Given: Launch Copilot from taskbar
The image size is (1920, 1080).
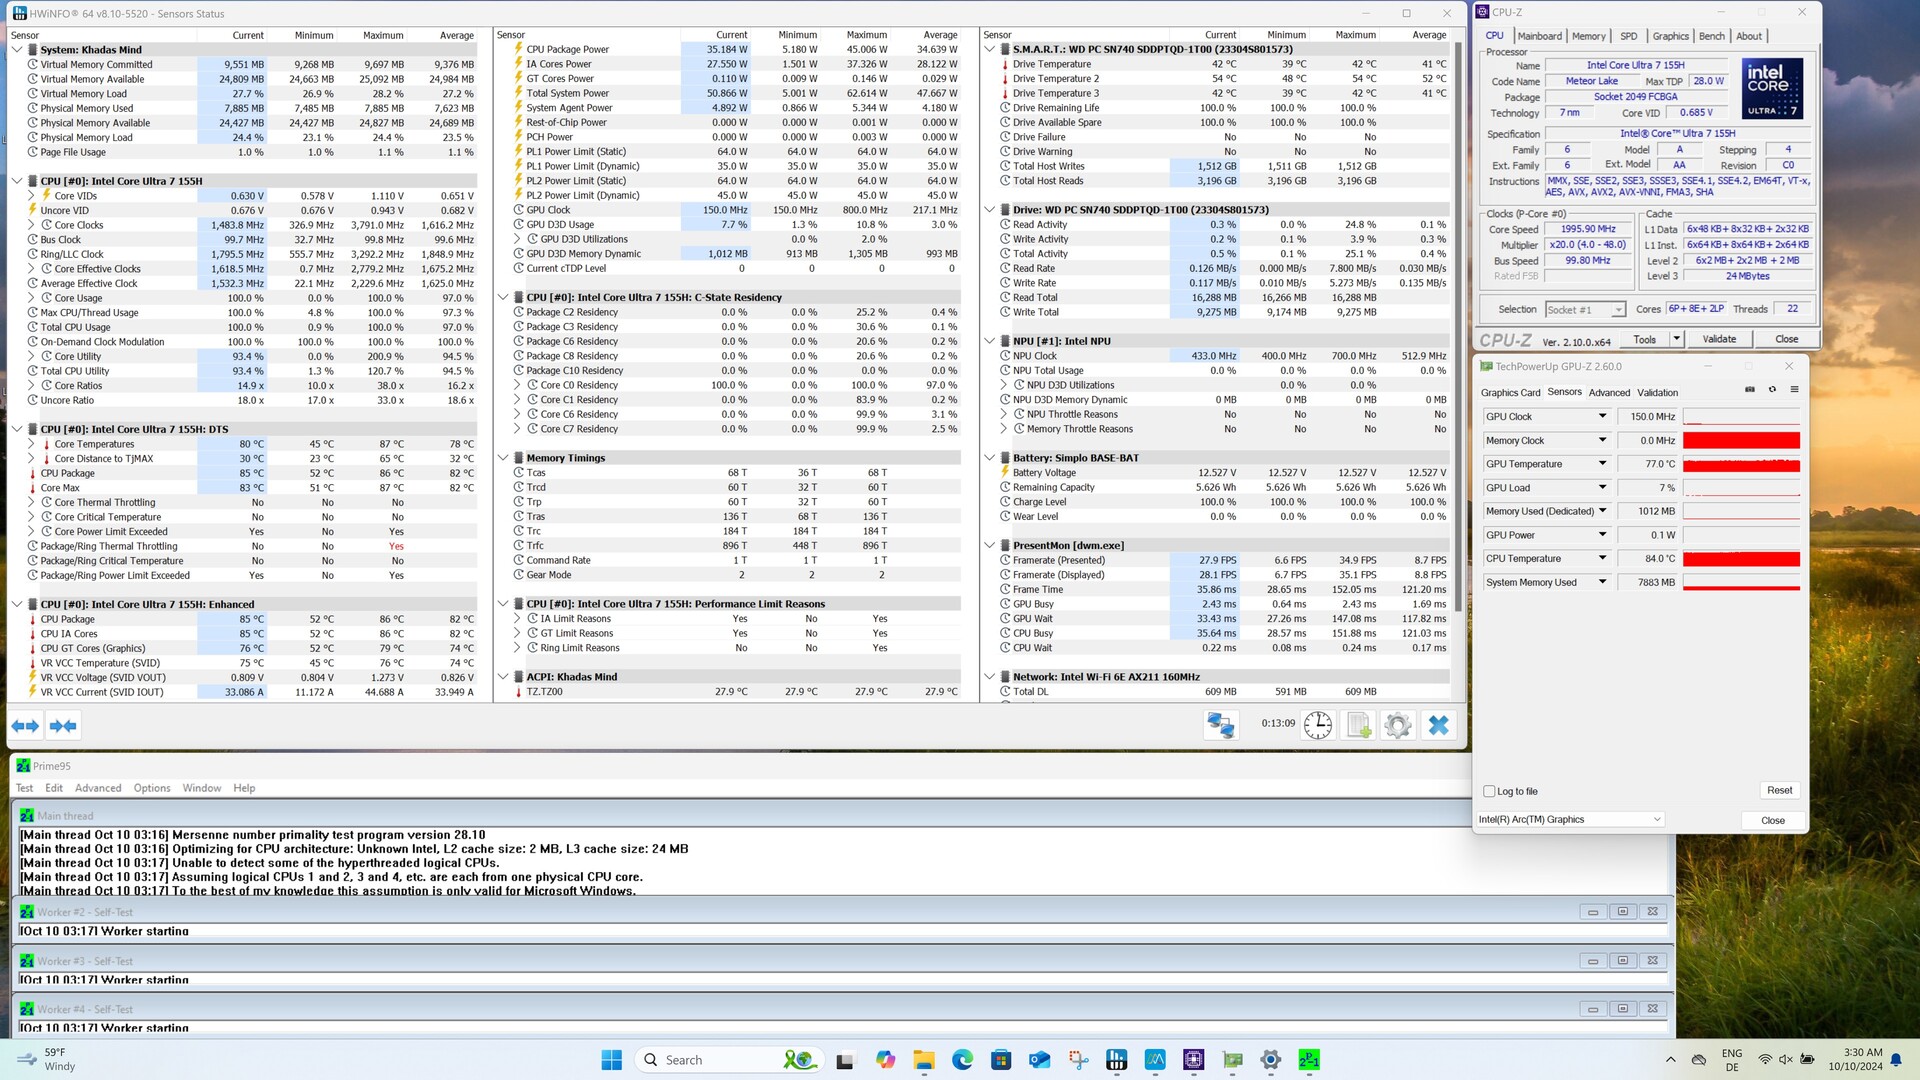Looking at the screenshot, I should tap(885, 1060).
